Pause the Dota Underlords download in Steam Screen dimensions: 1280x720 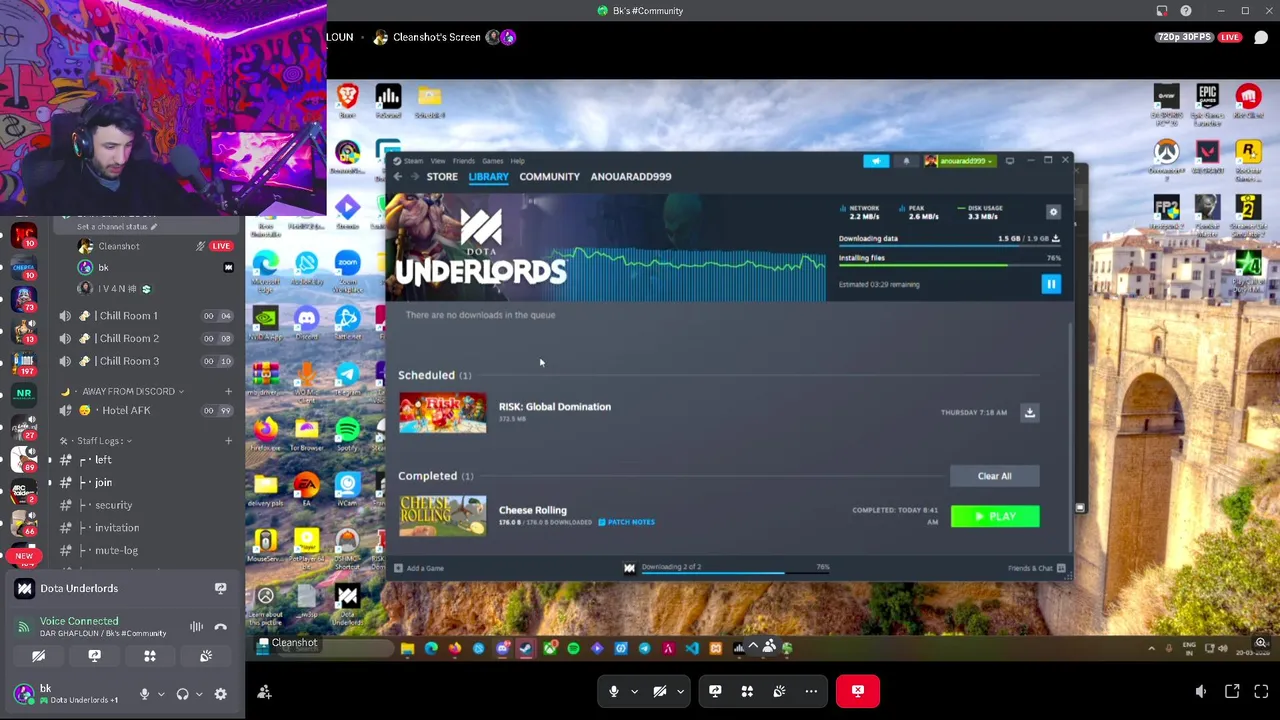(x=1051, y=284)
